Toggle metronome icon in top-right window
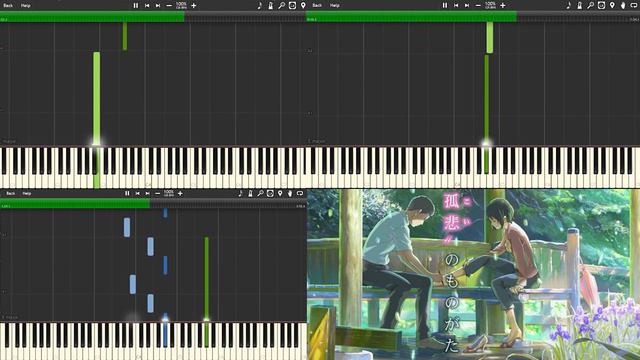The height and width of the screenshot is (360, 640). coord(580,5)
